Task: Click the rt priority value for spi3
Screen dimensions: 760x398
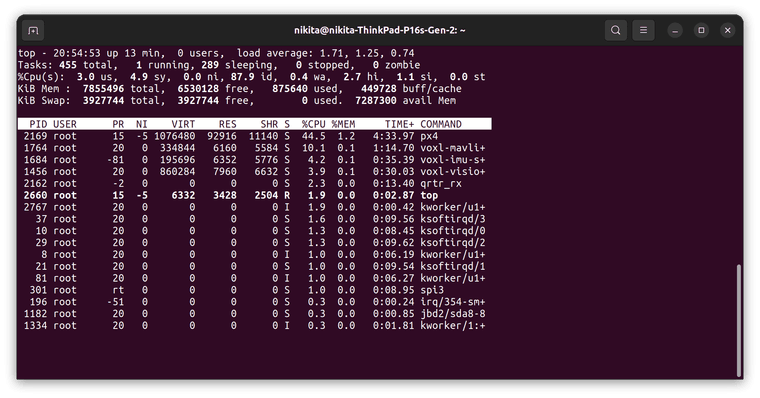Action: (x=118, y=290)
